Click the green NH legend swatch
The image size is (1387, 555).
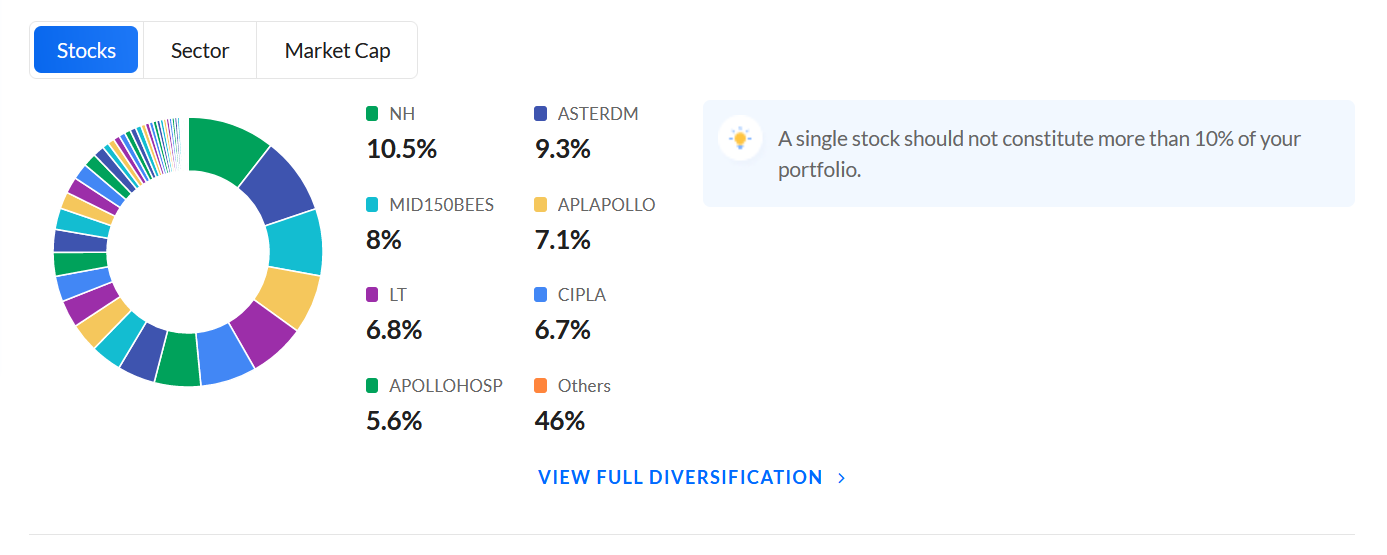(373, 114)
